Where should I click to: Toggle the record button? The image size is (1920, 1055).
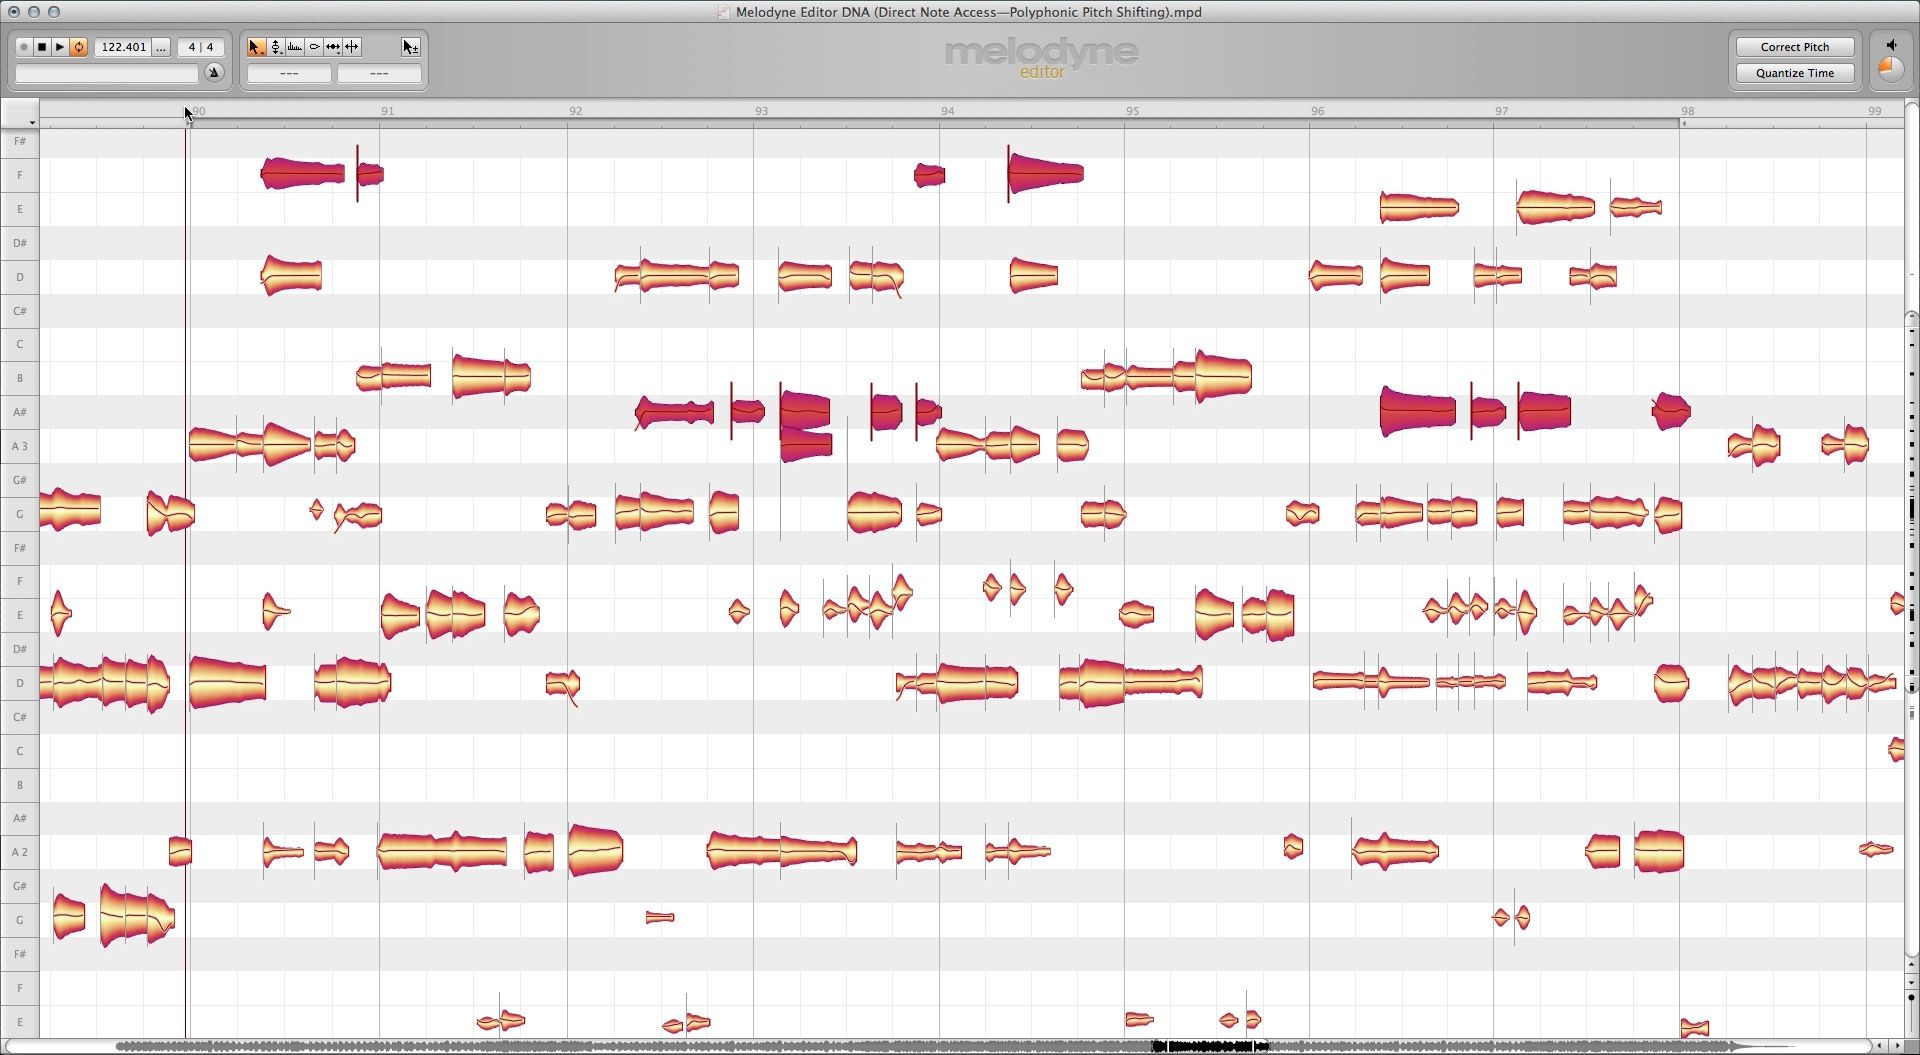(x=24, y=47)
